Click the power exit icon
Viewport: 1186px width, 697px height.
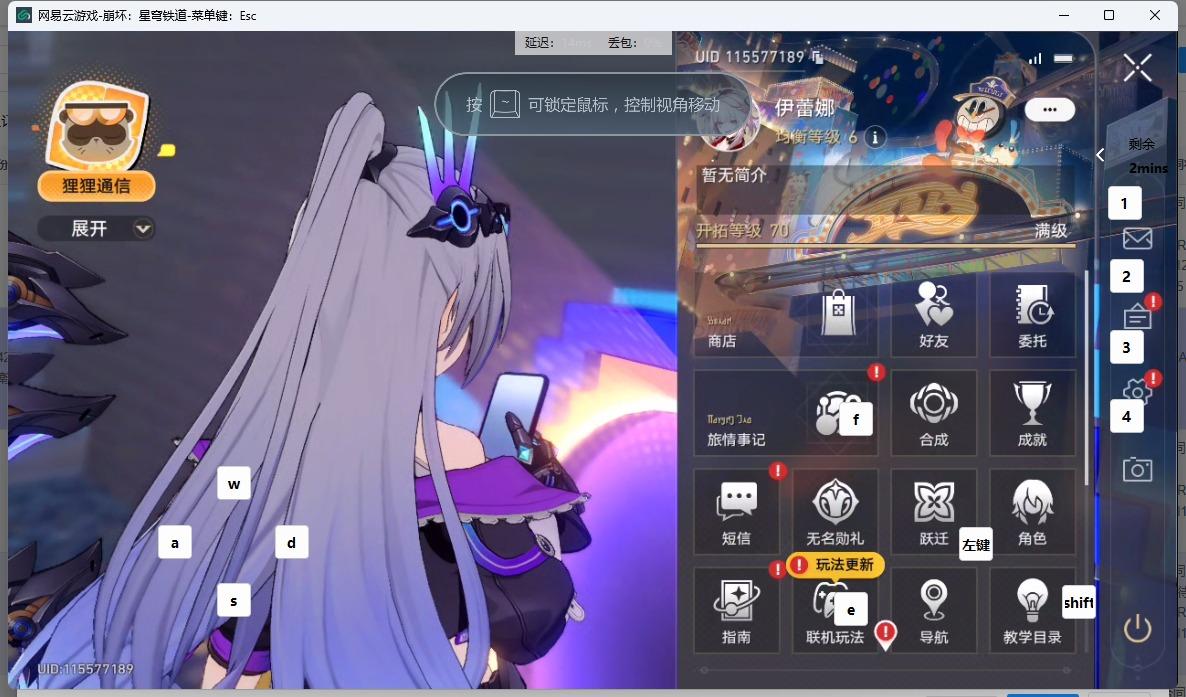[x=1137, y=628]
